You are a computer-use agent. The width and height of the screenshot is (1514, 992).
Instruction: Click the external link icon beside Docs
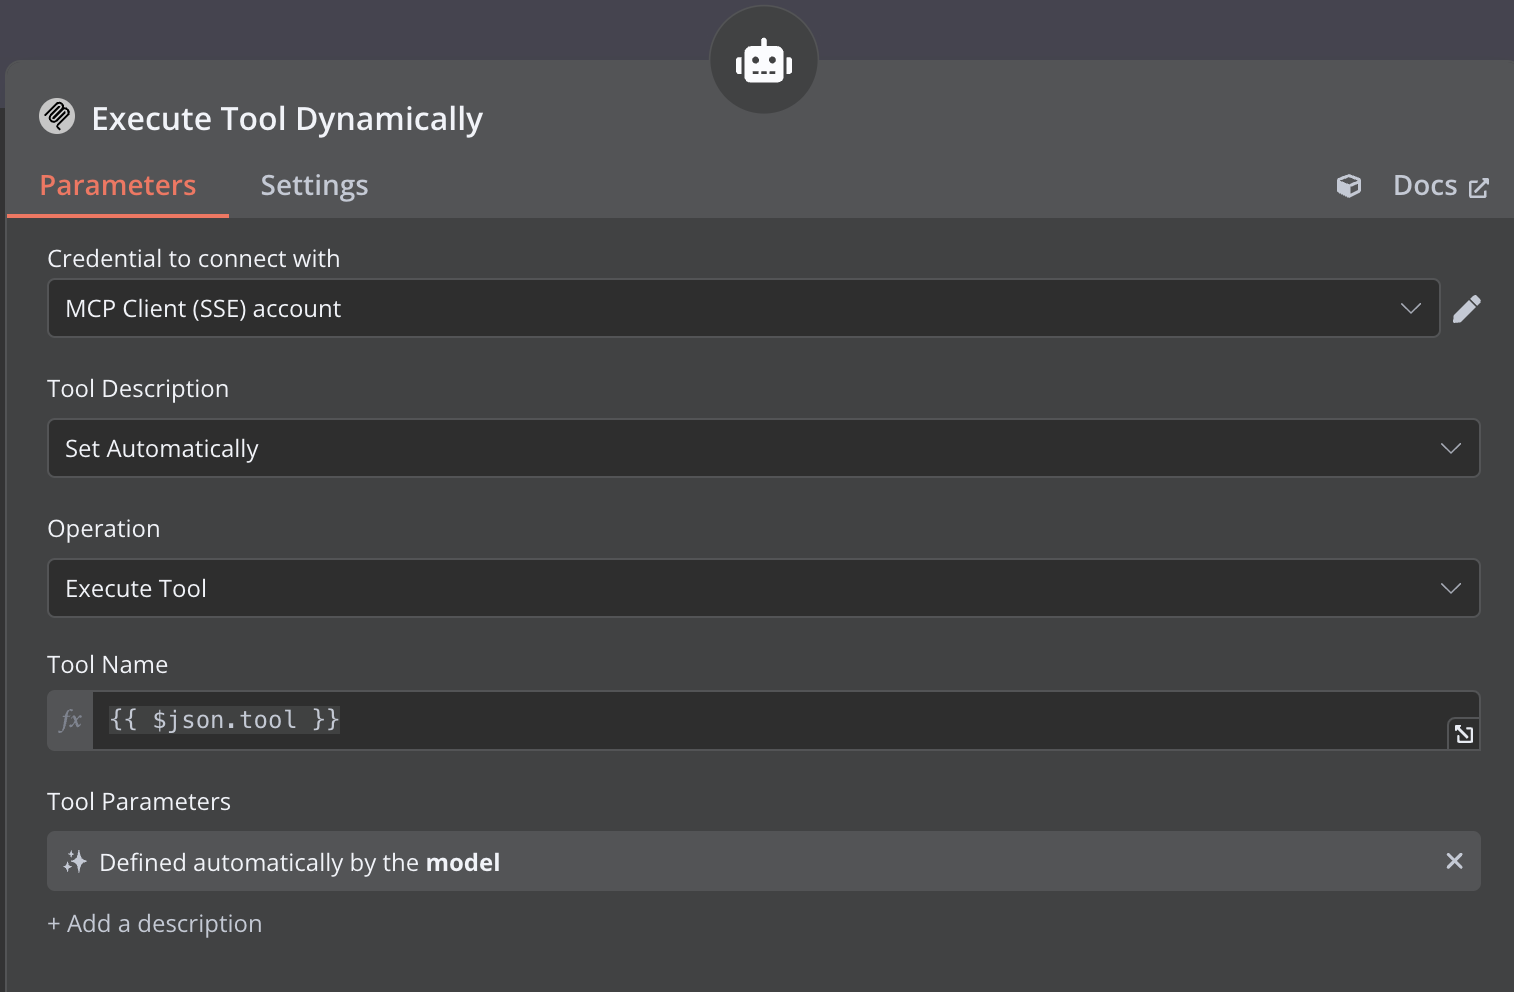click(1480, 186)
